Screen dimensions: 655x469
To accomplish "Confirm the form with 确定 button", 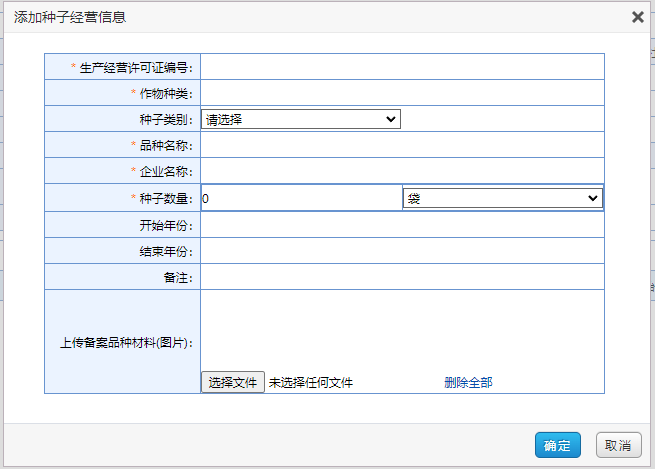I will pos(558,445).
